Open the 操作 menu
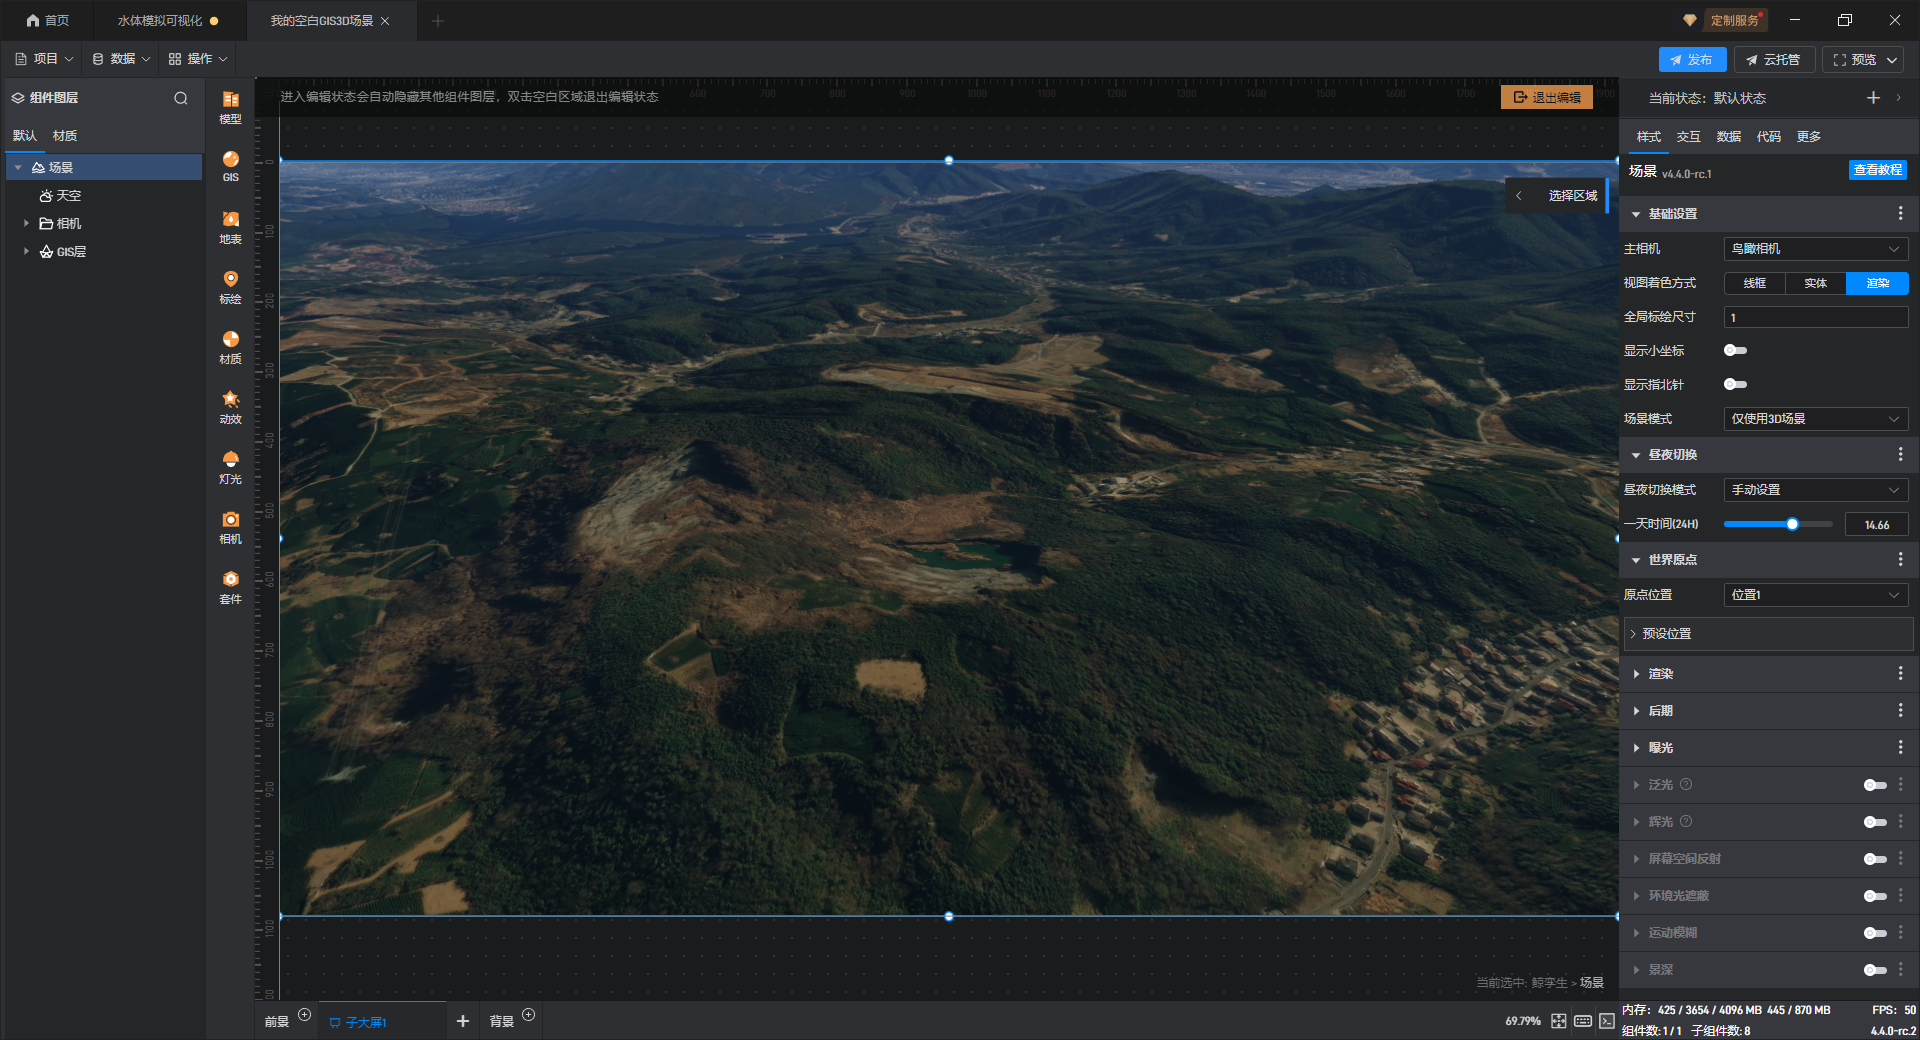 point(198,59)
